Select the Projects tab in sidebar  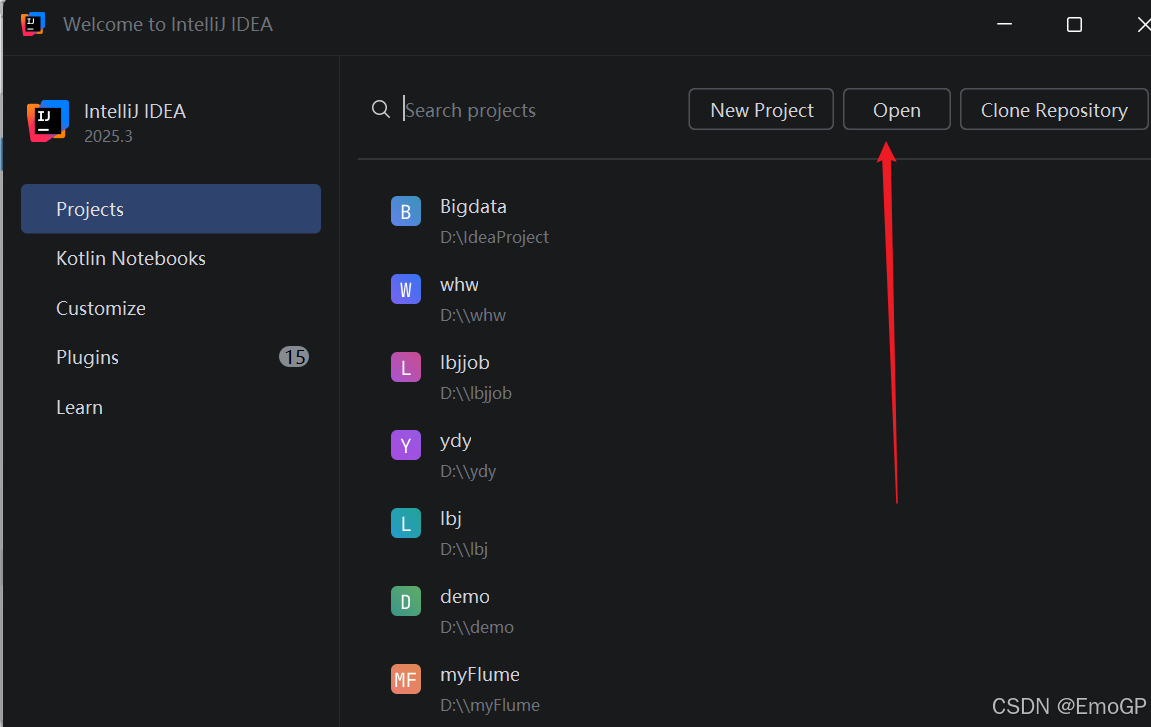pos(171,209)
